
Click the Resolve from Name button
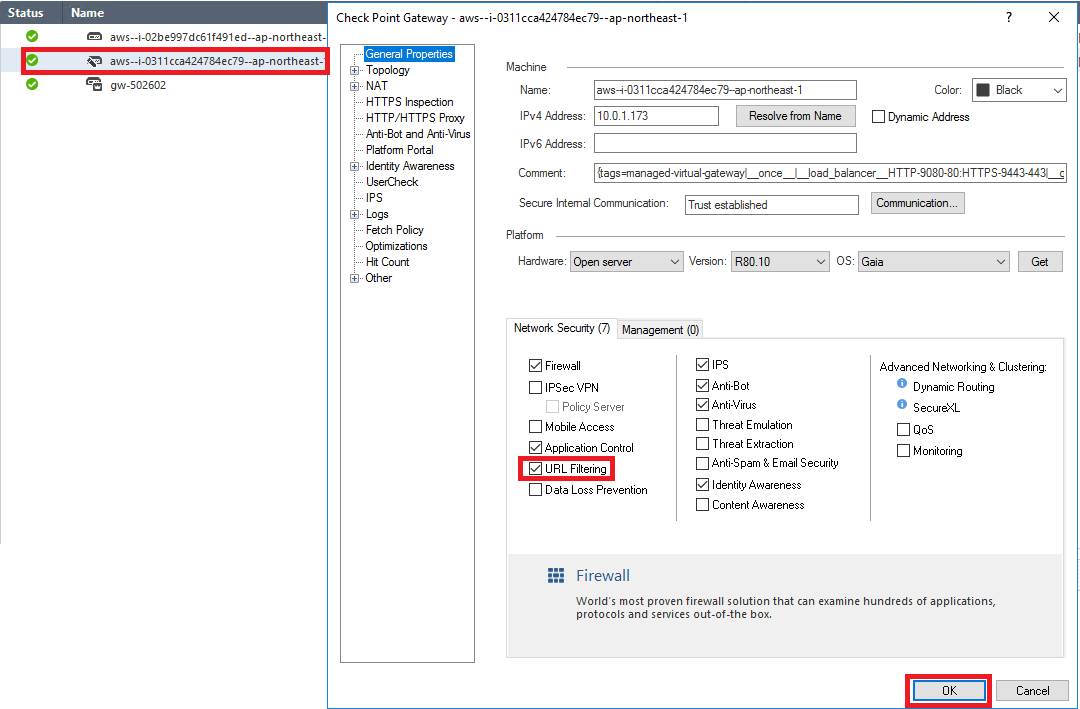[796, 116]
